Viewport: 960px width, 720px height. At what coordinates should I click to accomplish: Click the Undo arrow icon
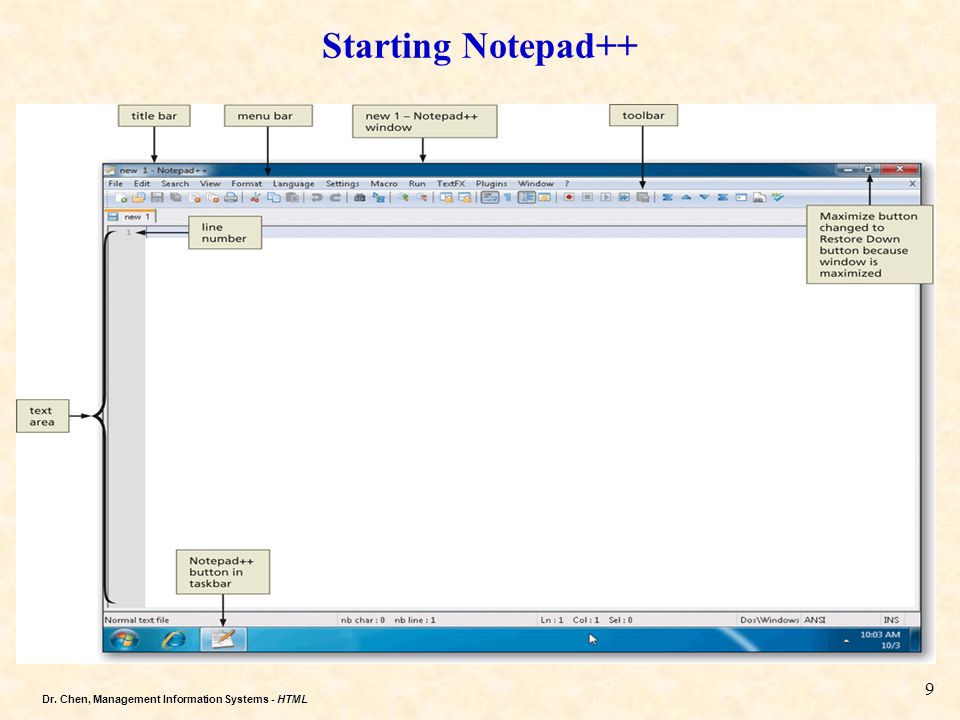pos(317,198)
